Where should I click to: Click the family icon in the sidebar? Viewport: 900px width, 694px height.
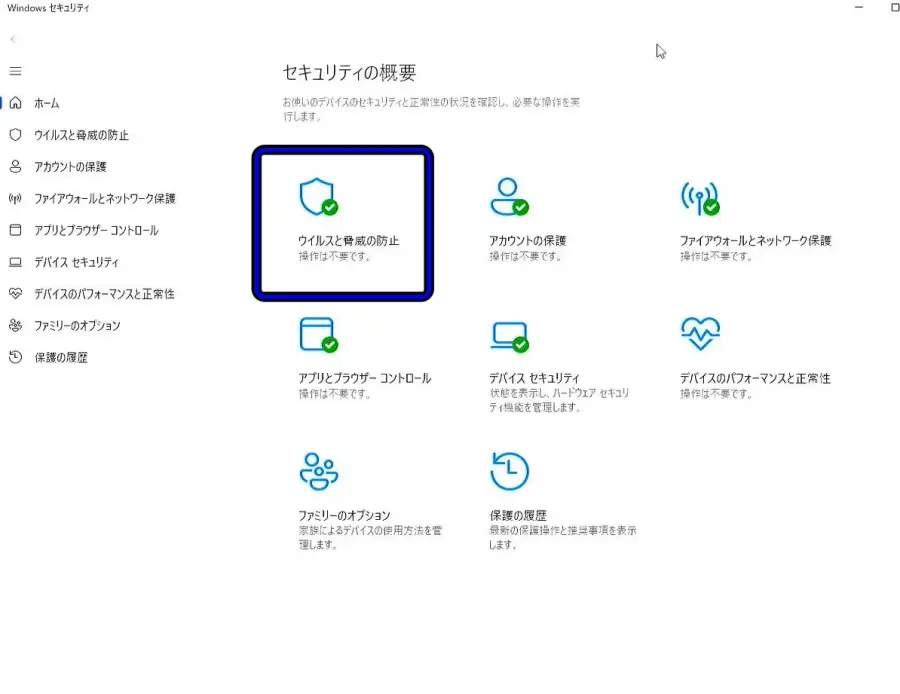click(x=15, y=325)
